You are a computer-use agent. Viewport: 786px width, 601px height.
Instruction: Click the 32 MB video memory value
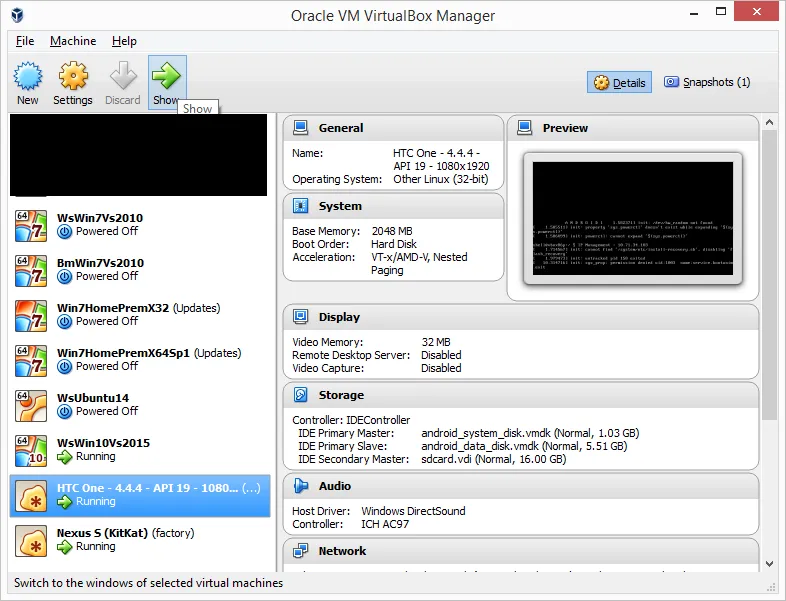[x=436, y=342]
